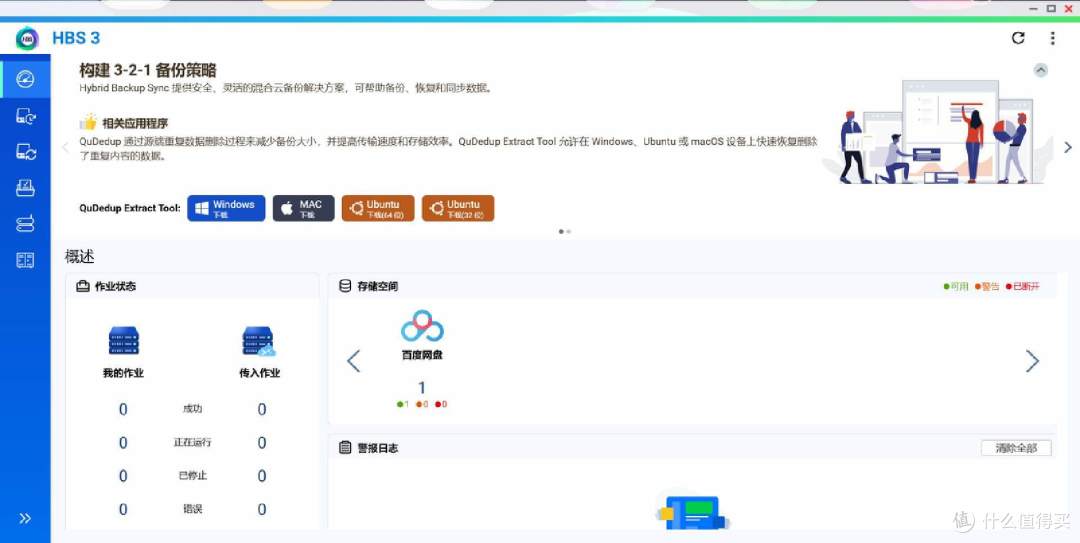This screenshot has width=1080, height=543.
Task: Click 清除全部 to clear alert logs
Action: [x=1016, y=448]
